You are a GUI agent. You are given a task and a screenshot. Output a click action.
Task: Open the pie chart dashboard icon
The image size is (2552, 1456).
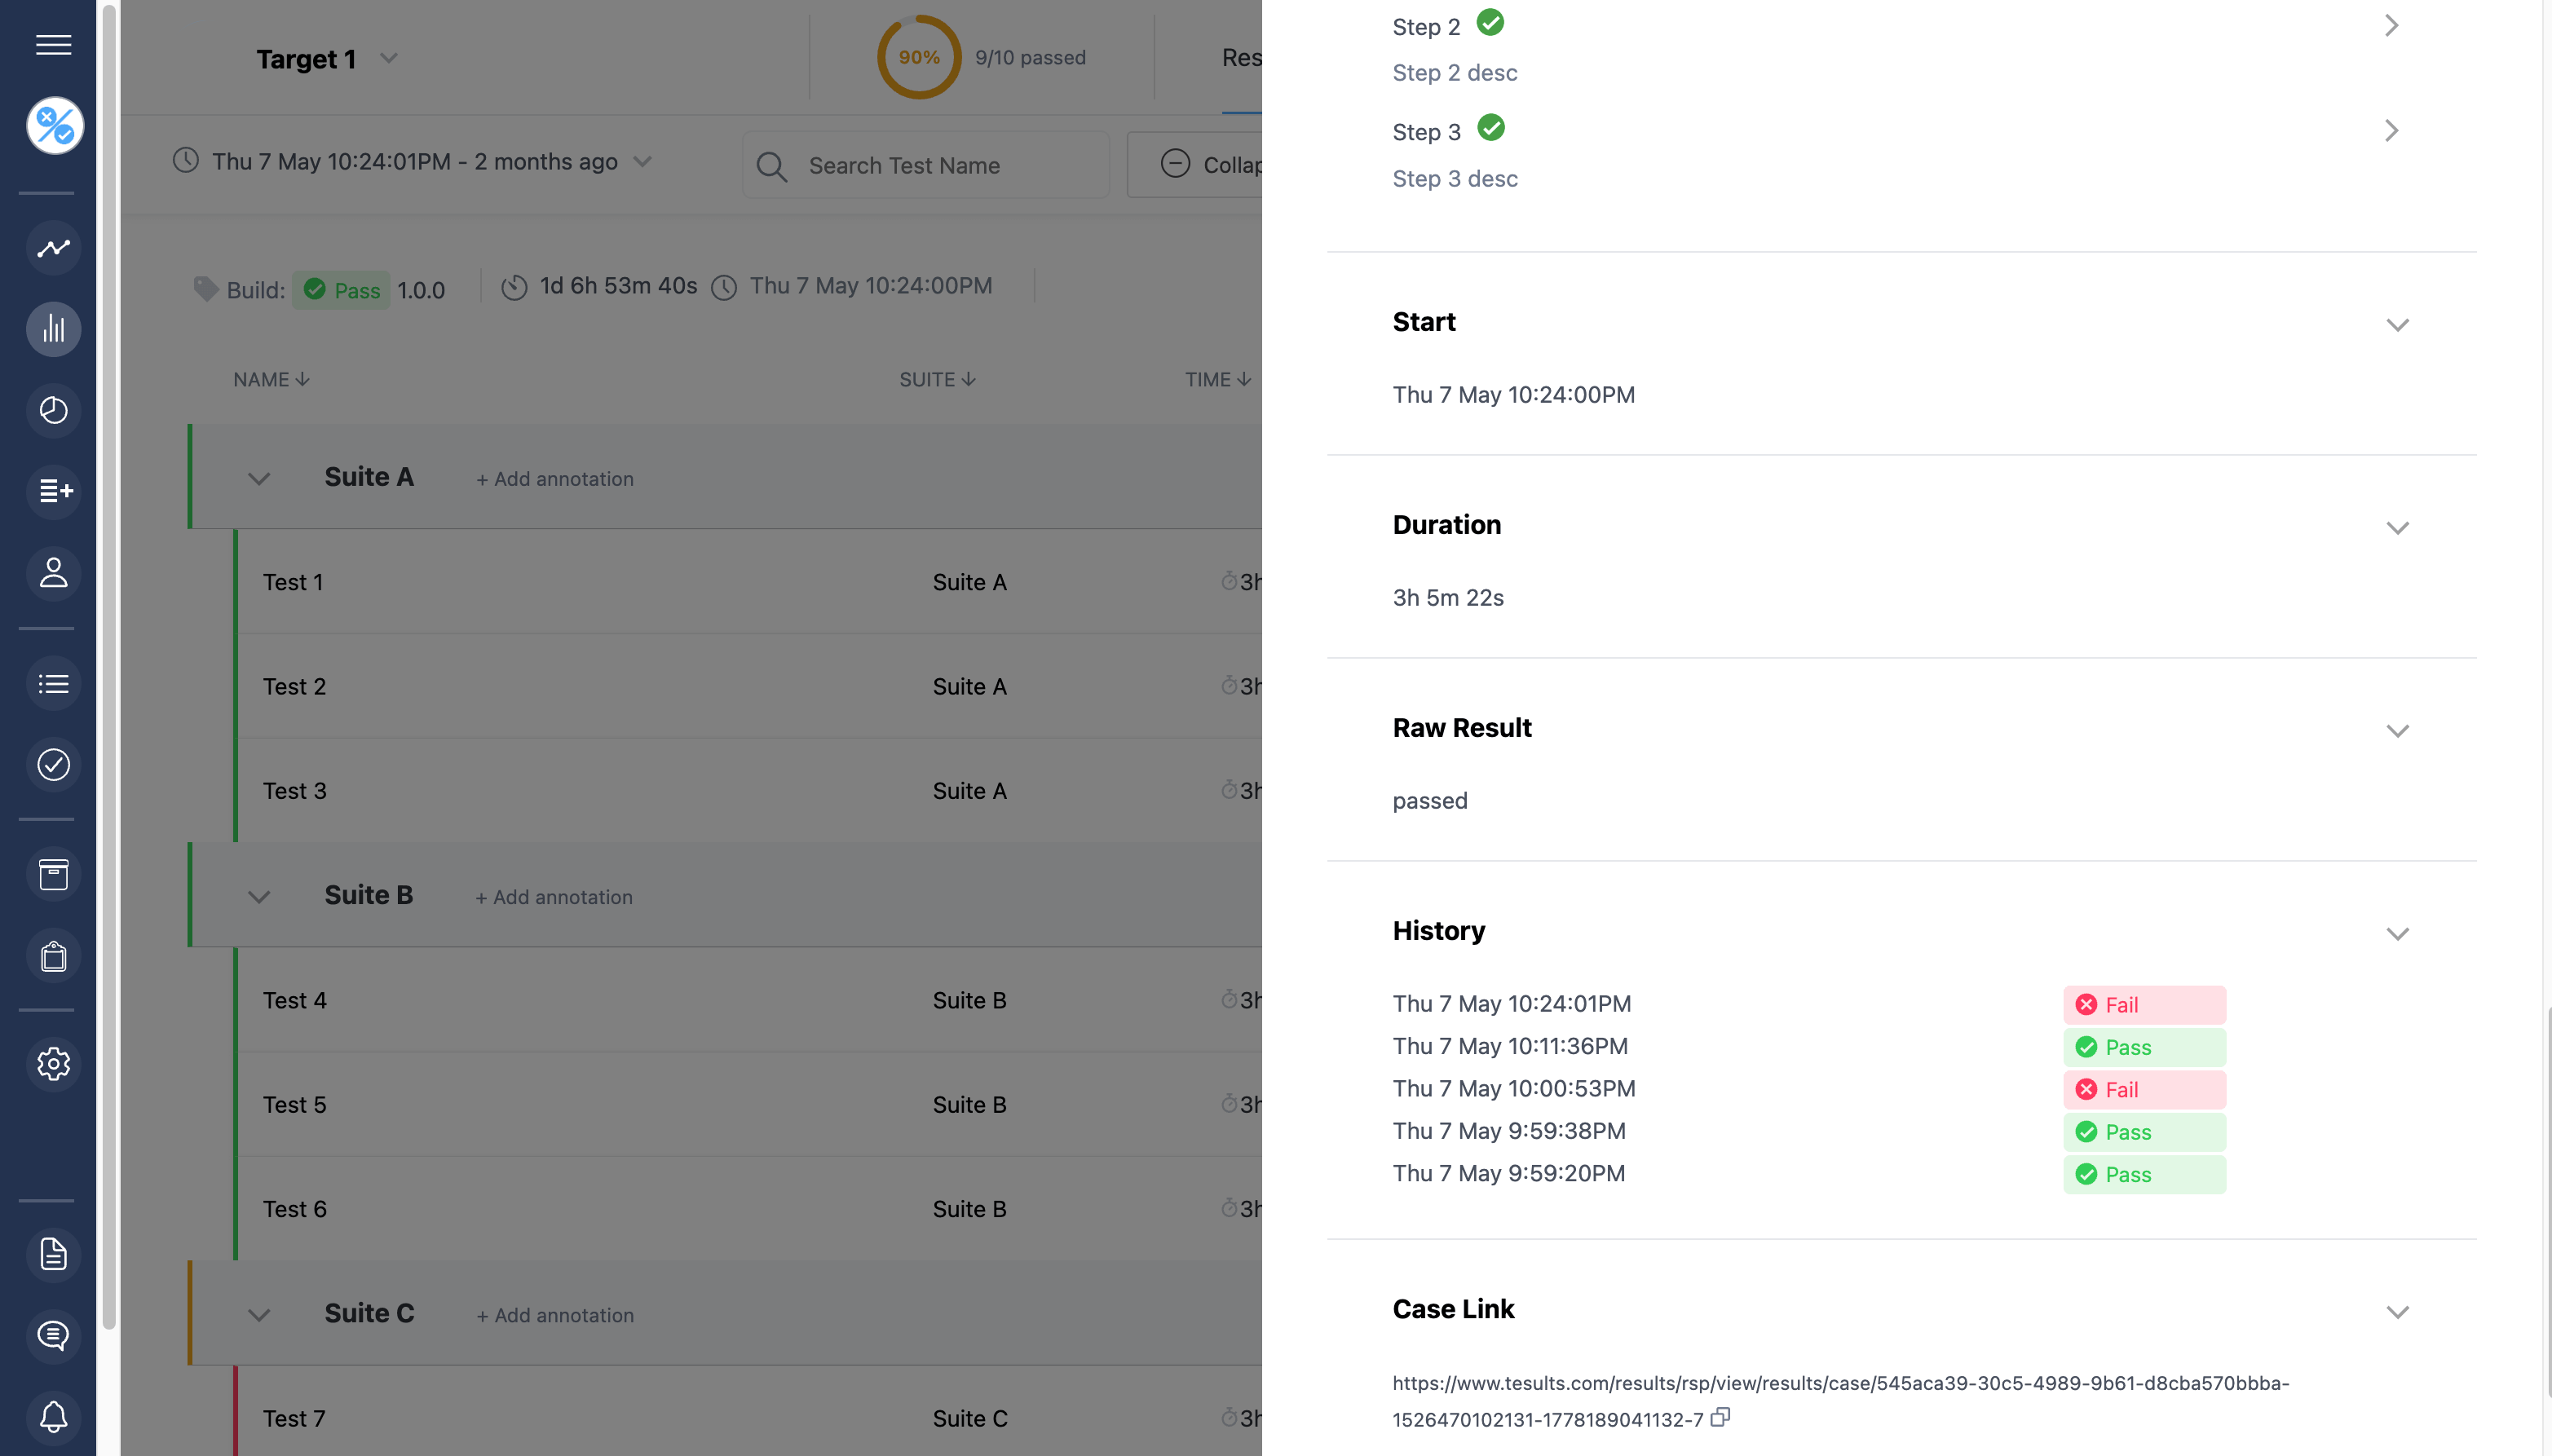click(53, 410)
